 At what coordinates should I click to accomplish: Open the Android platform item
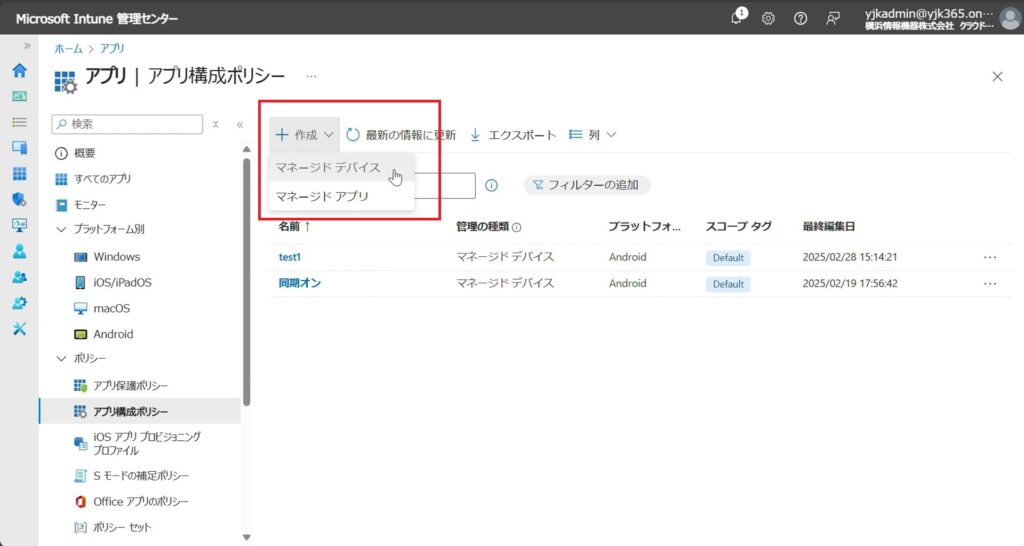click(x=113, y=334)
